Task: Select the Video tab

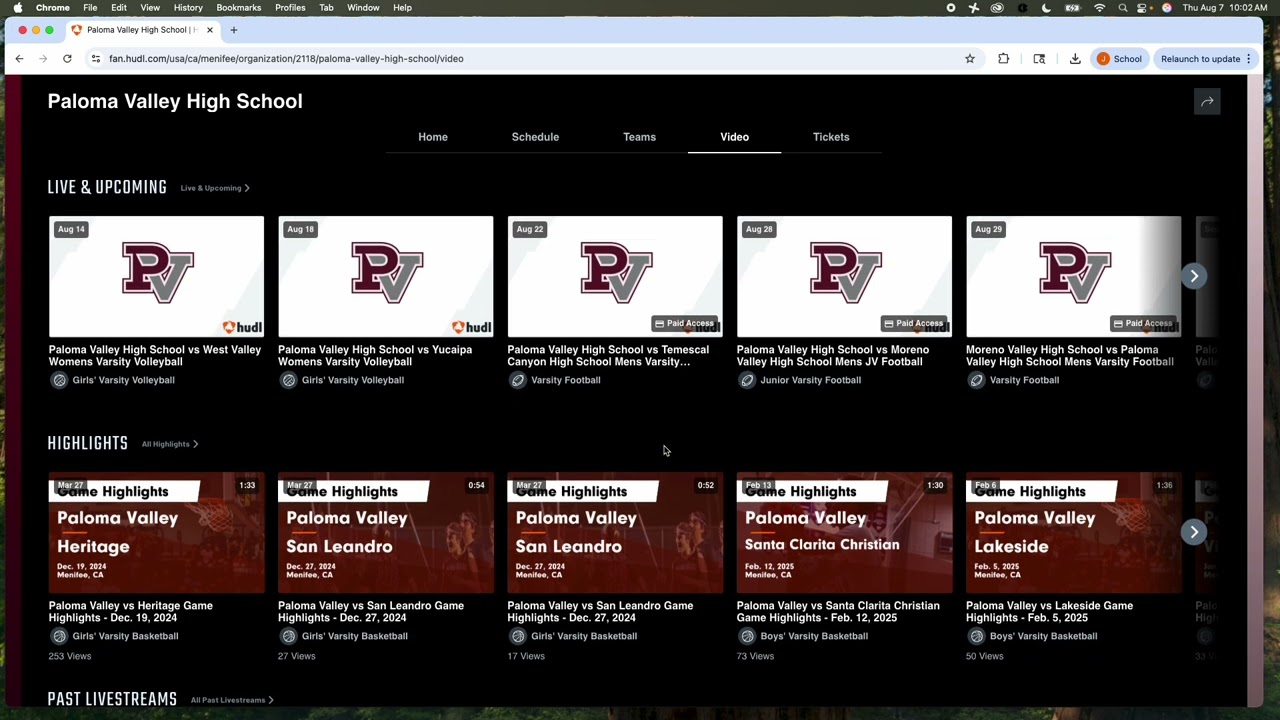Action: point(734,137)
